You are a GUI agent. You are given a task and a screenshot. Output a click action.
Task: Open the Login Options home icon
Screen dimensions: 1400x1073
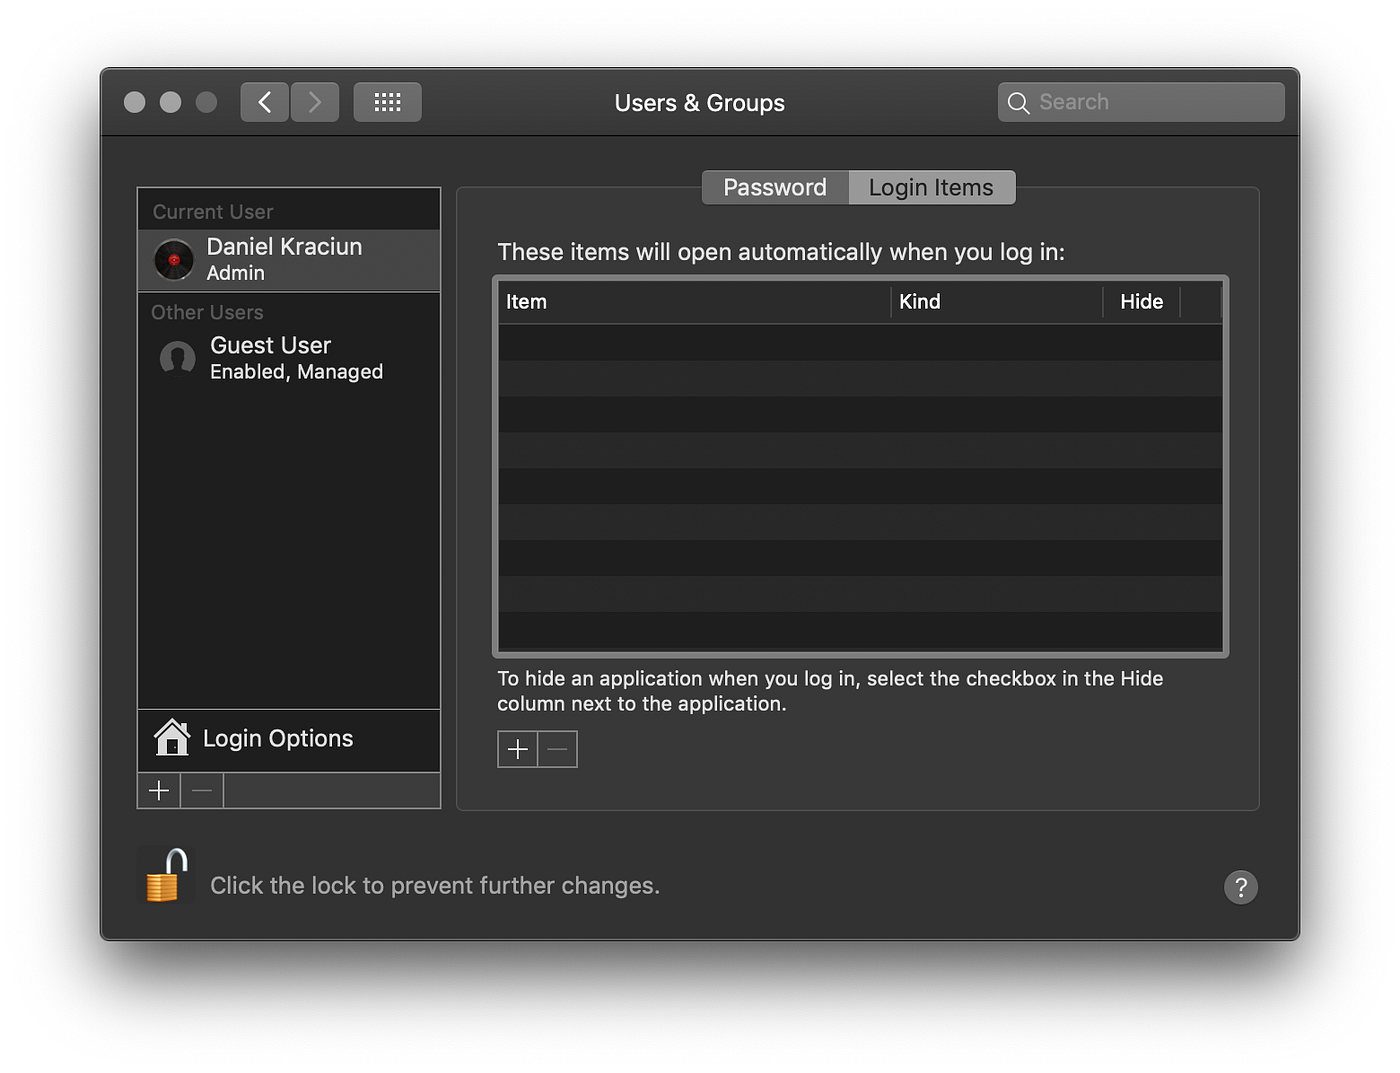click(172, 738)
